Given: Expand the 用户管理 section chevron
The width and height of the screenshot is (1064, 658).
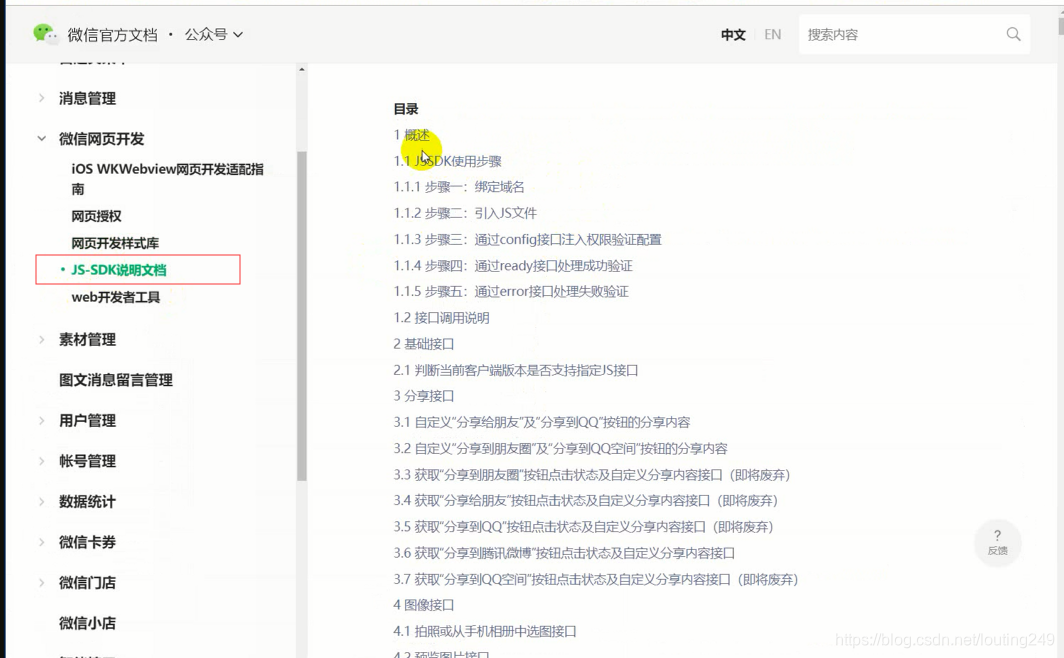Looking at the screenshot, I should 41,421.
